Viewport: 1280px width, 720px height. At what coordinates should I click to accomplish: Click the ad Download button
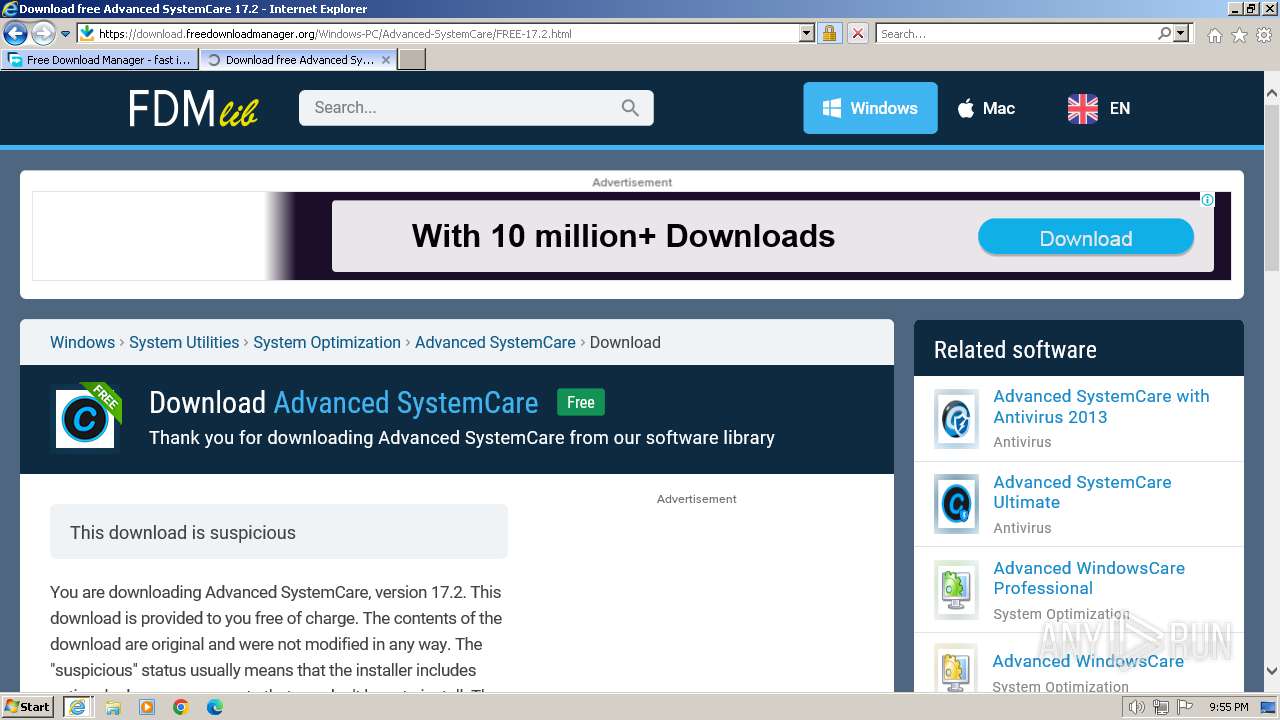point(1086,238)
